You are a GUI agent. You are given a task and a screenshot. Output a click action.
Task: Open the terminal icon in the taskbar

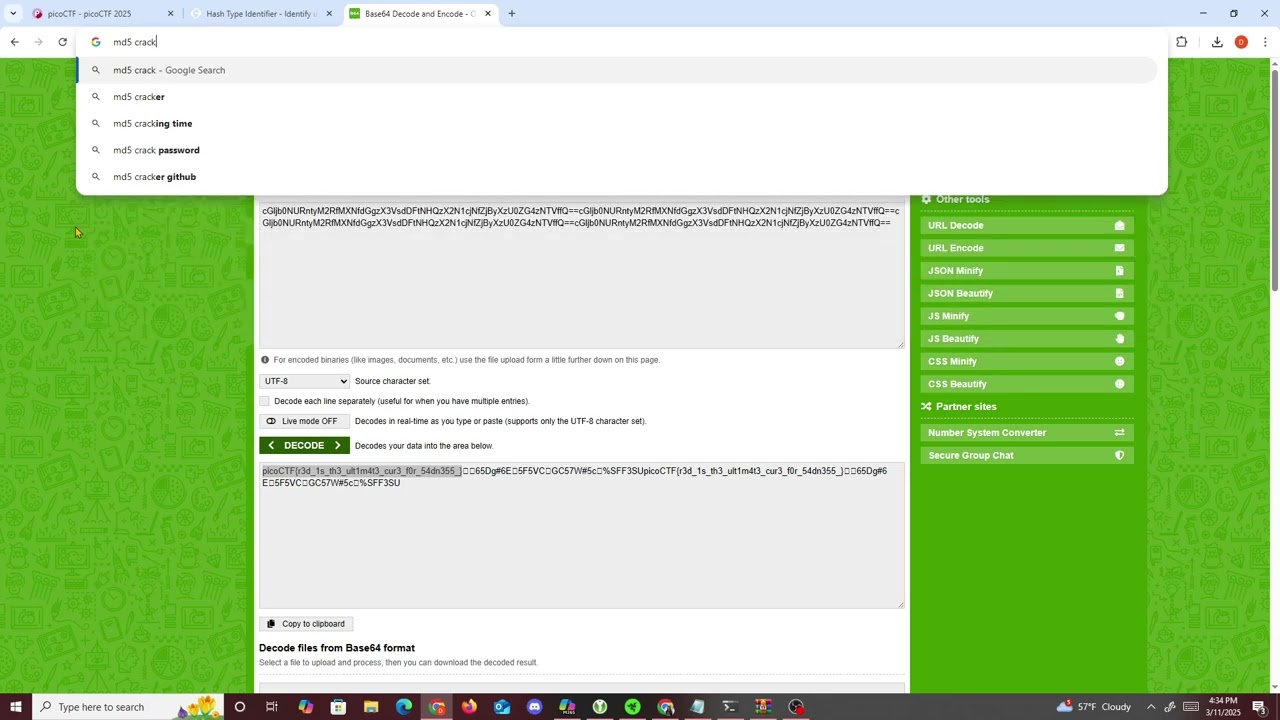pyautogui.click(x=730, y=707)
